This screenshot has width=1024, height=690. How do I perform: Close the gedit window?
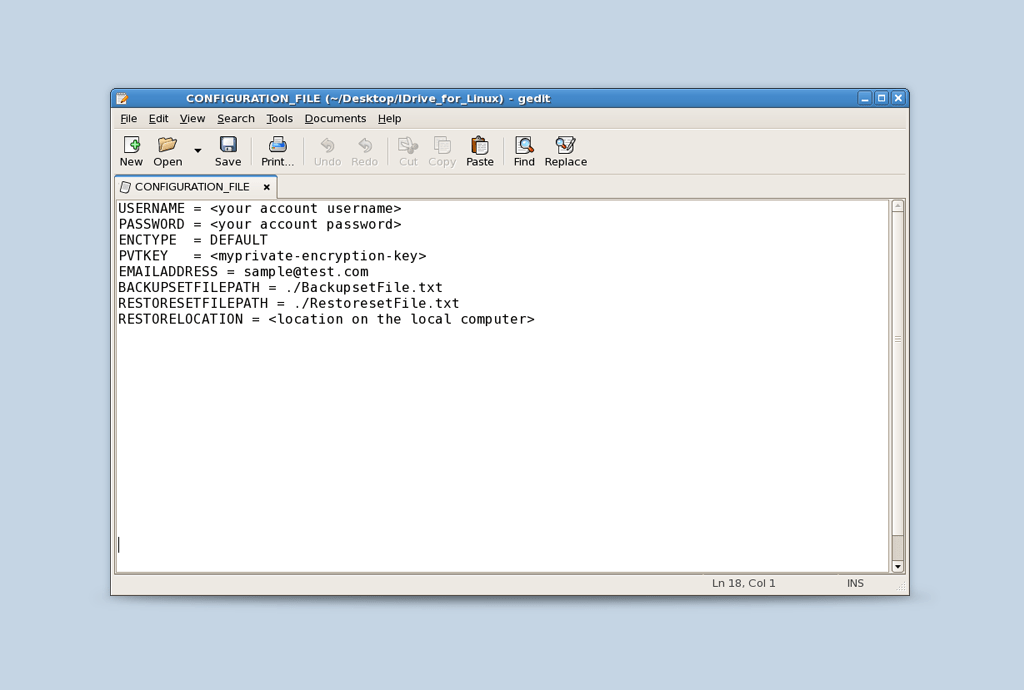pos(899,99)
